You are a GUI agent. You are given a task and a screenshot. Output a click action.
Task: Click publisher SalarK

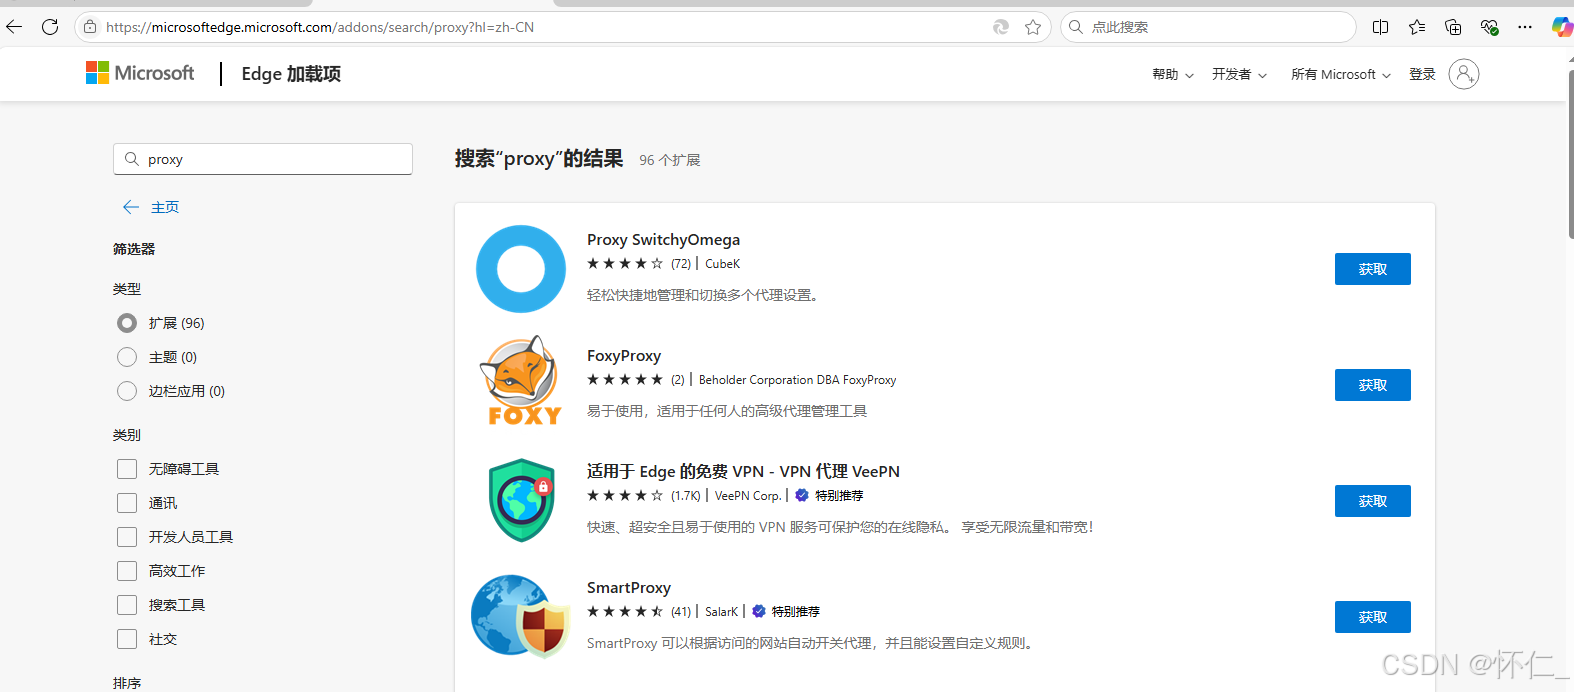[721, 612]
